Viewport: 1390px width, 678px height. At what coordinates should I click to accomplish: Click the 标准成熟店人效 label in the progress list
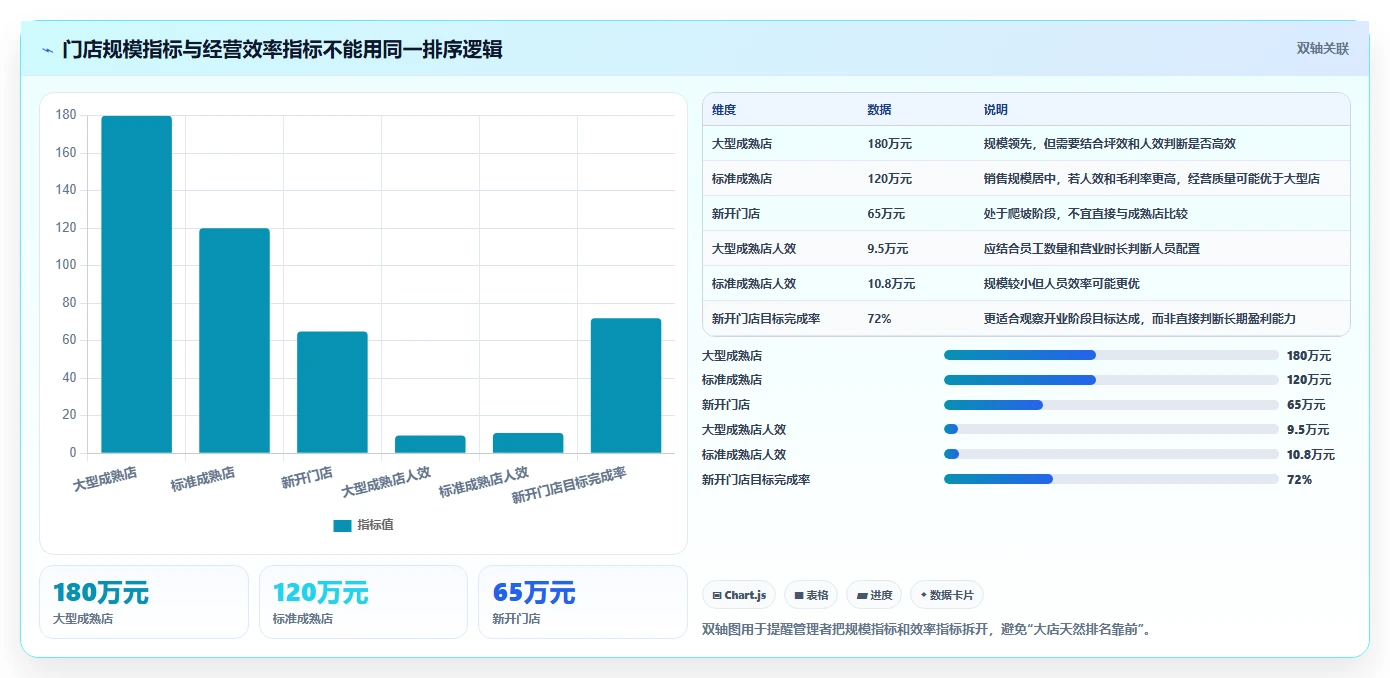[744, 455]
